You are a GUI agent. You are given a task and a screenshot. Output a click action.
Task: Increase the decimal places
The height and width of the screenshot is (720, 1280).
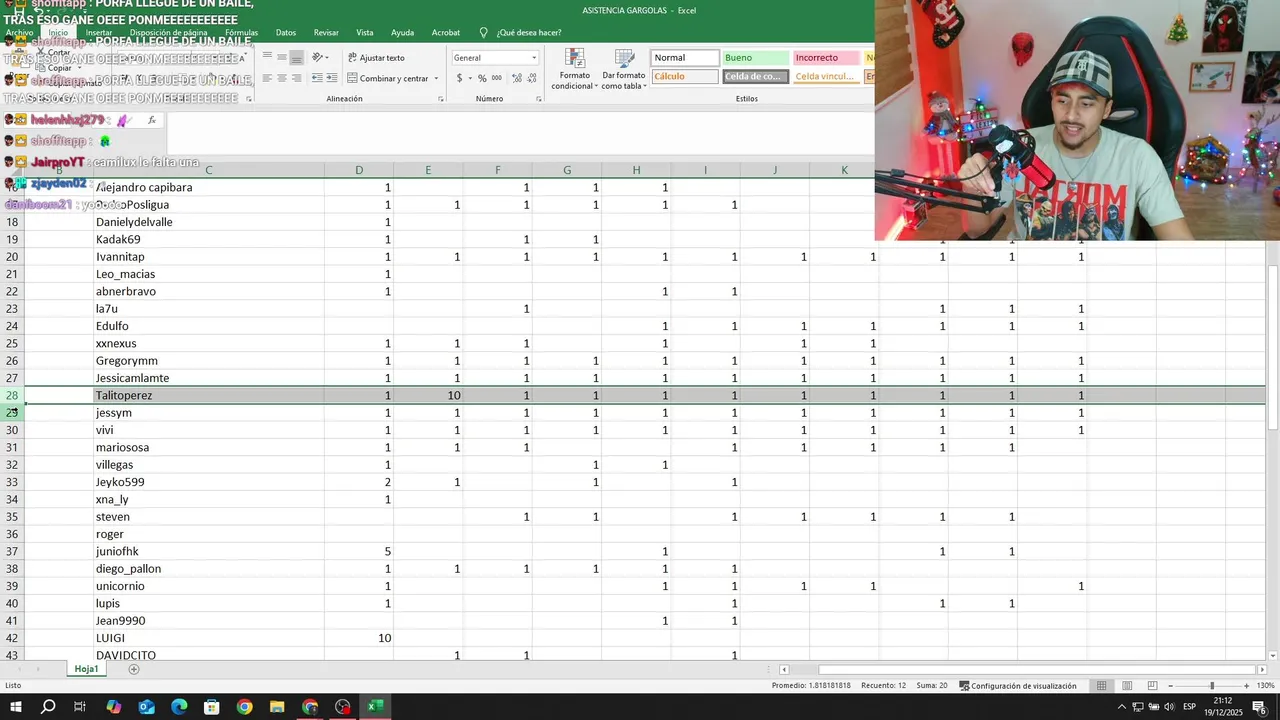pos(517,78)
